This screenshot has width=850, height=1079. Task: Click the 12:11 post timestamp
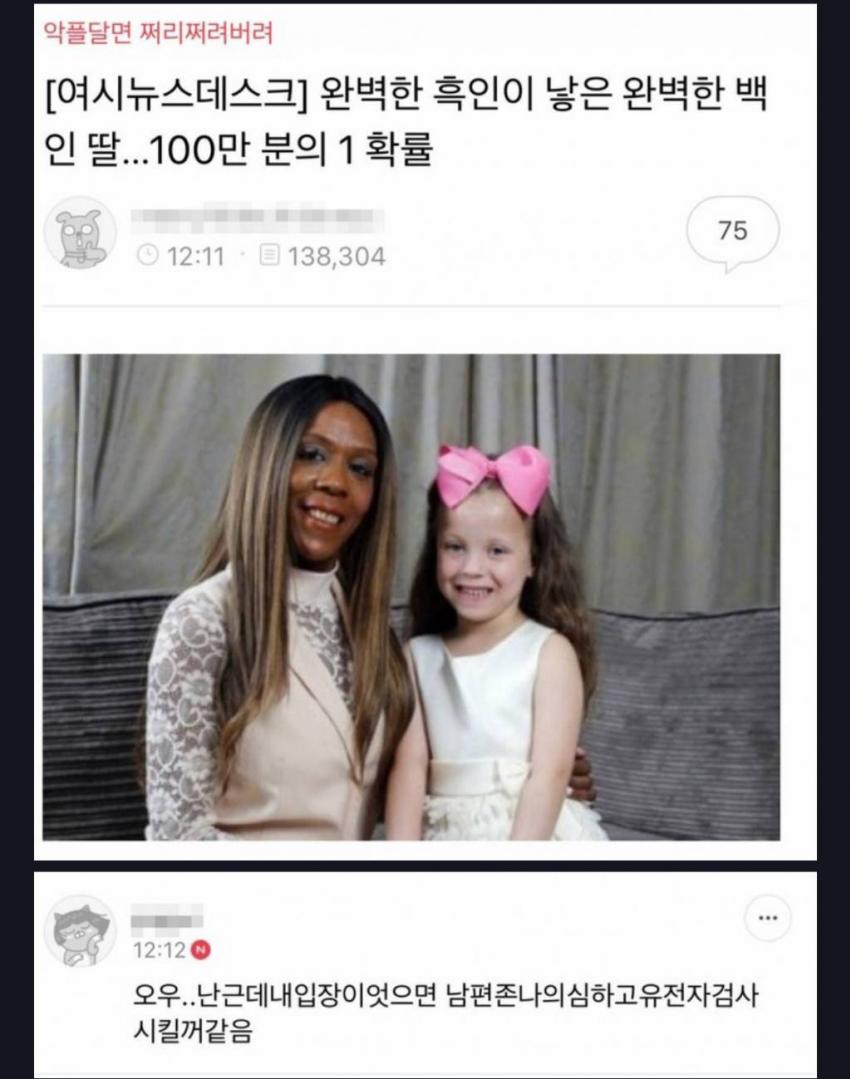[x=195, y=257]
